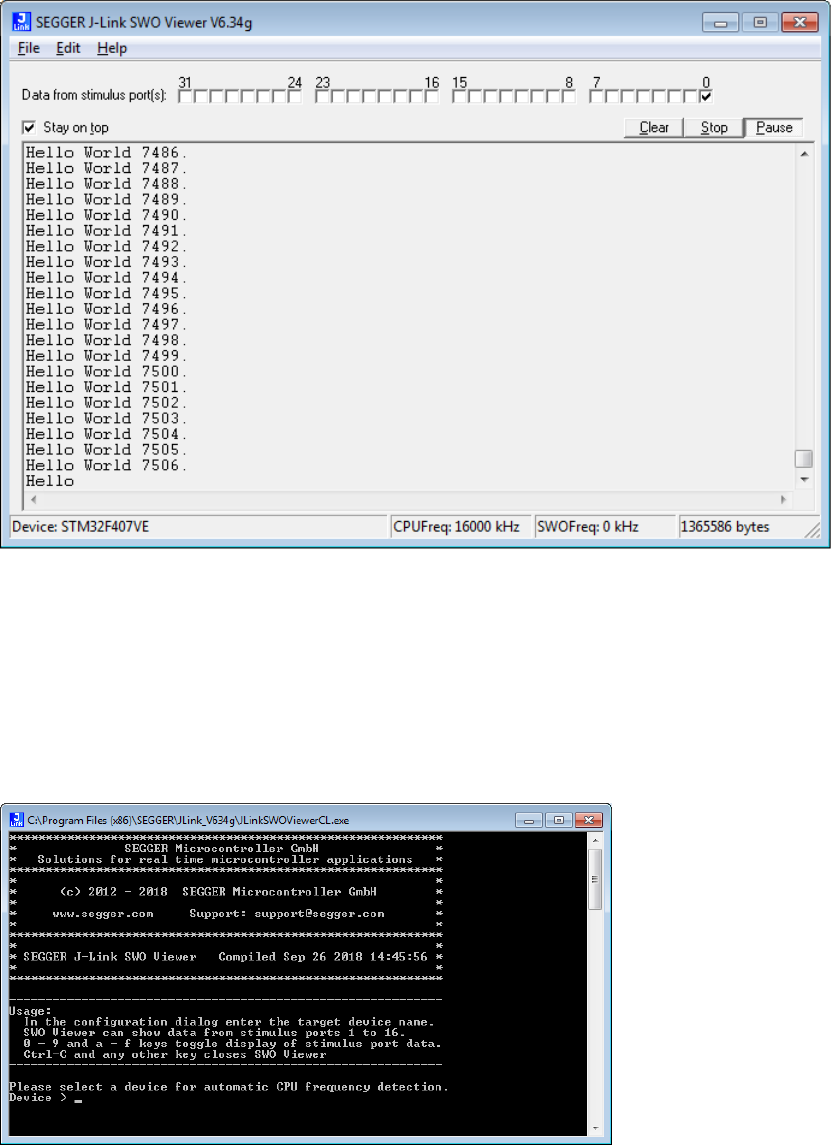Screen dimensions: 832x1146
Task: Click the SWO log vertical scrollbar thumb
Action: coord(803,459)
